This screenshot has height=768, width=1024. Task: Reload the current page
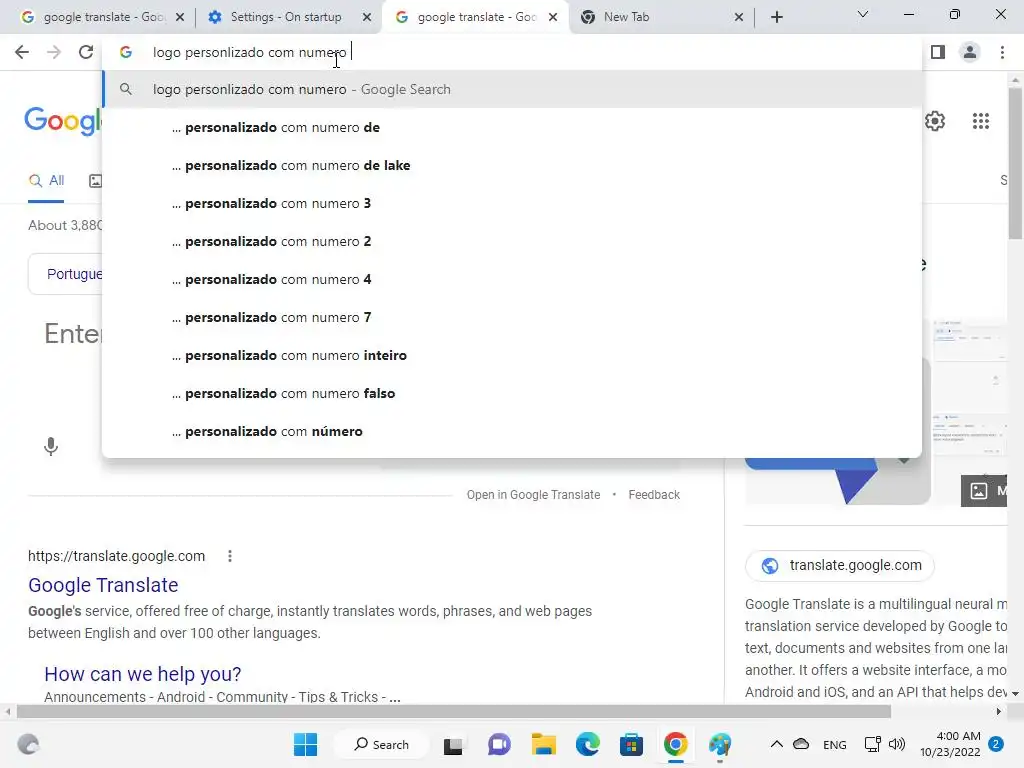[x=86, y=52]
